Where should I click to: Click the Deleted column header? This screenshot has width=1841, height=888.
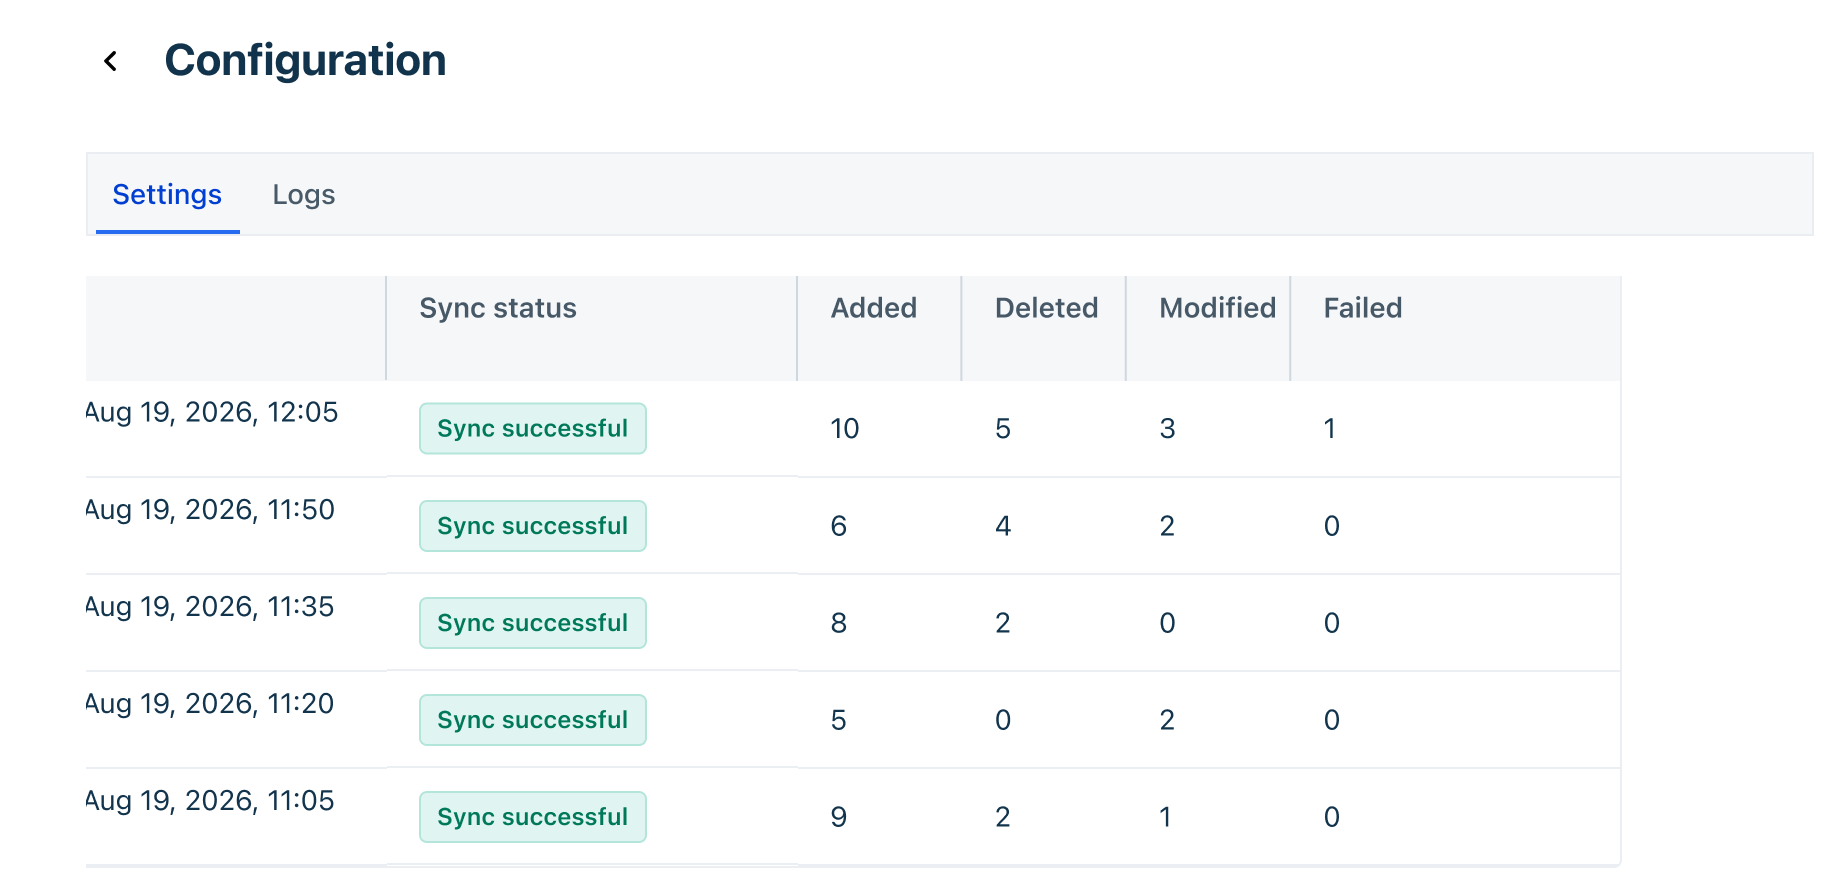1046,308
